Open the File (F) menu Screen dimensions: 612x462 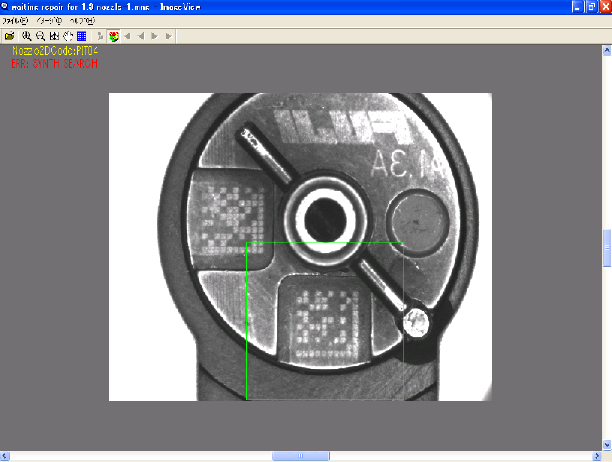15,20
